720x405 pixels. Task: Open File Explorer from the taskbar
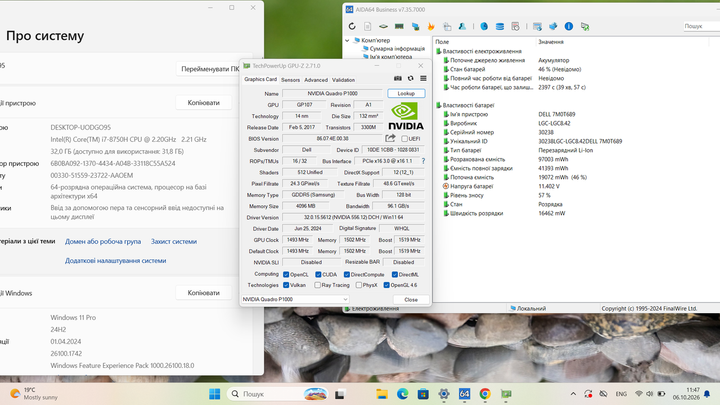[x=382, y=394]
